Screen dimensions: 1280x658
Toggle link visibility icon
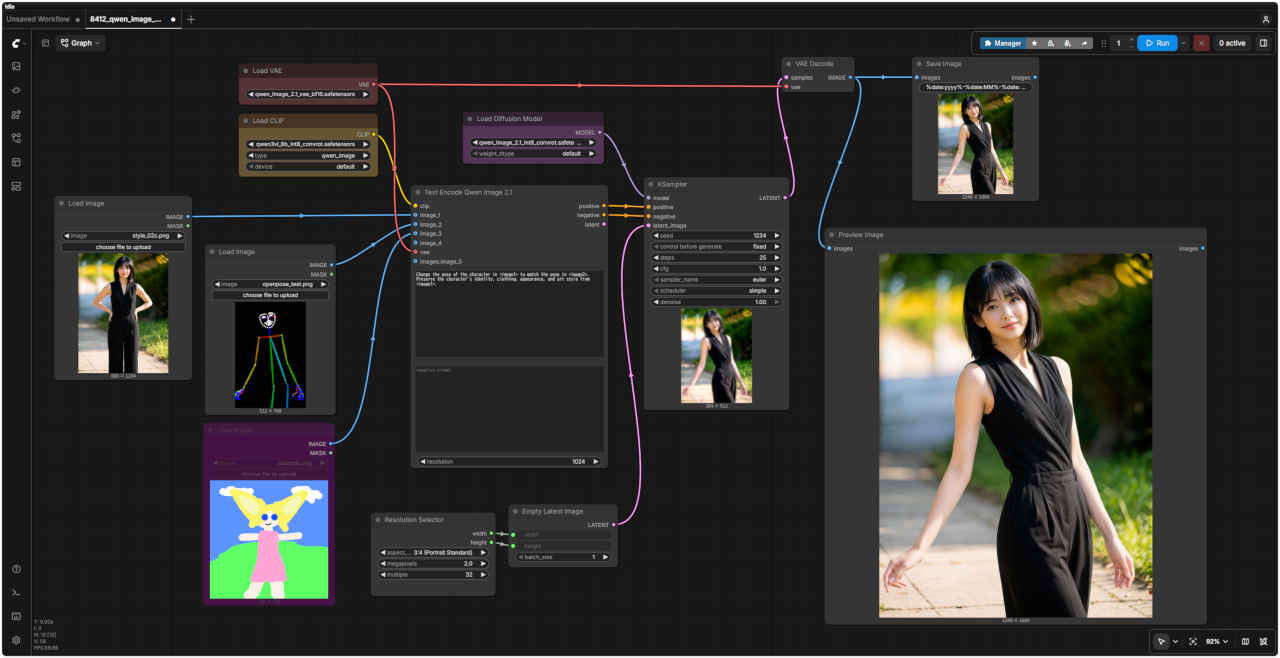click(x=1264, y=641)
